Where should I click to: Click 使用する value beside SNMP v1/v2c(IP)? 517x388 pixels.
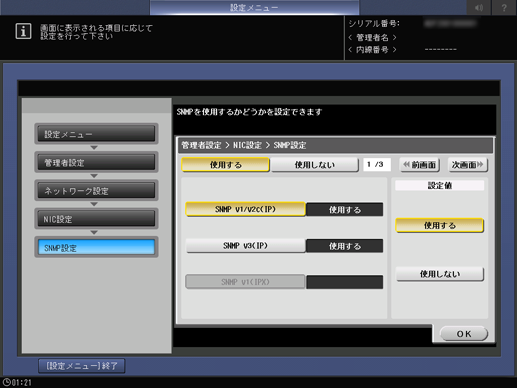[345, 210]
